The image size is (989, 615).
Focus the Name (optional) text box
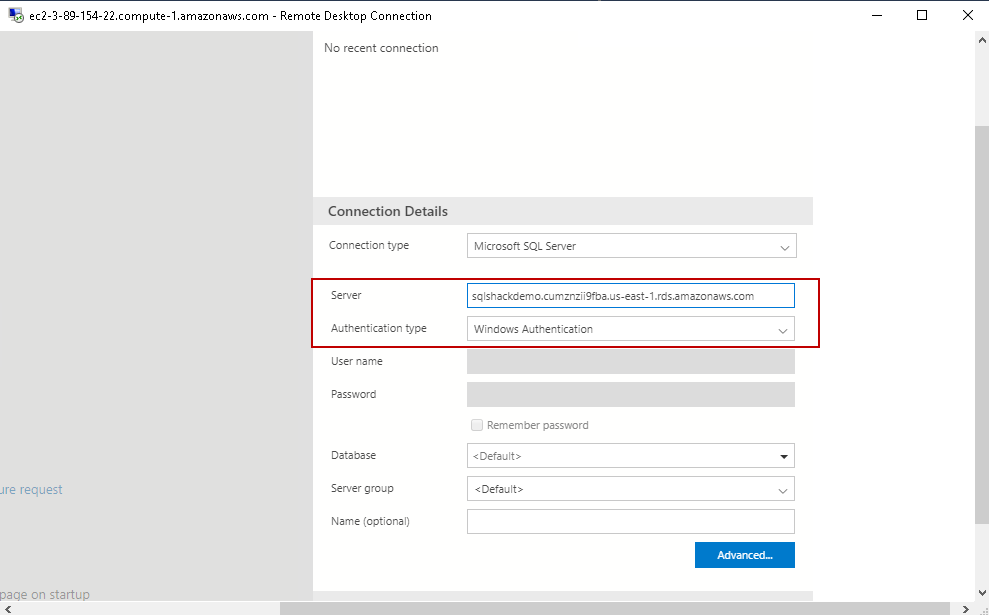tap(630, 522)
